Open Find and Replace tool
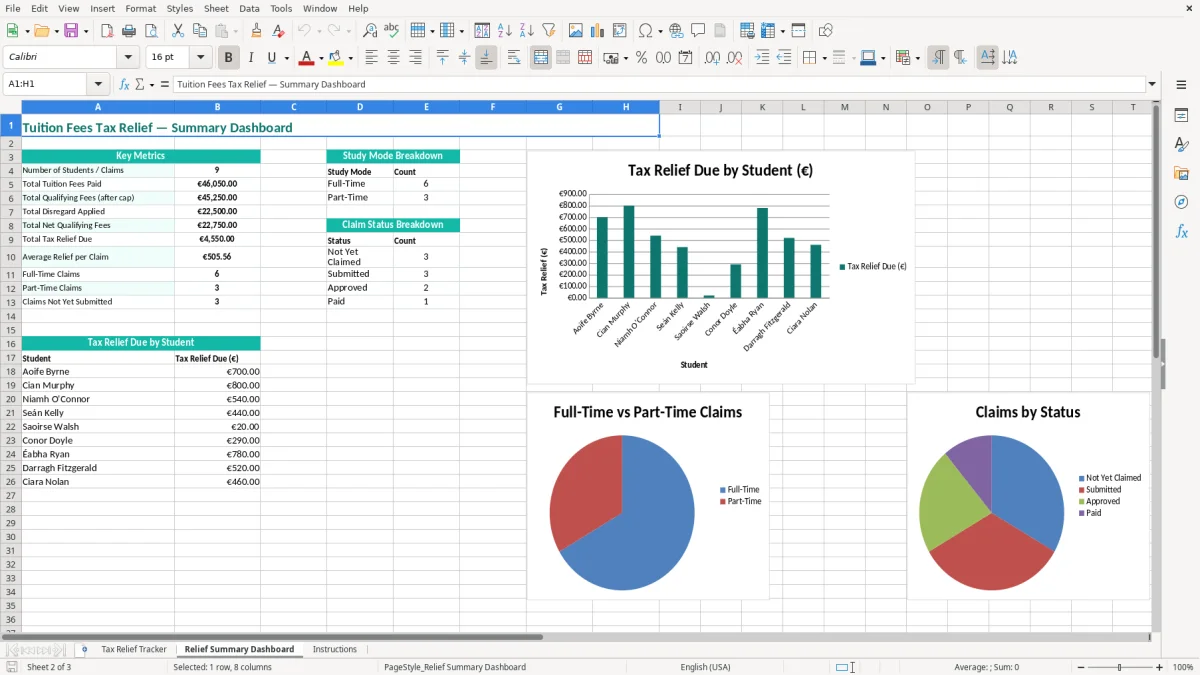 [x=370, y=31]
